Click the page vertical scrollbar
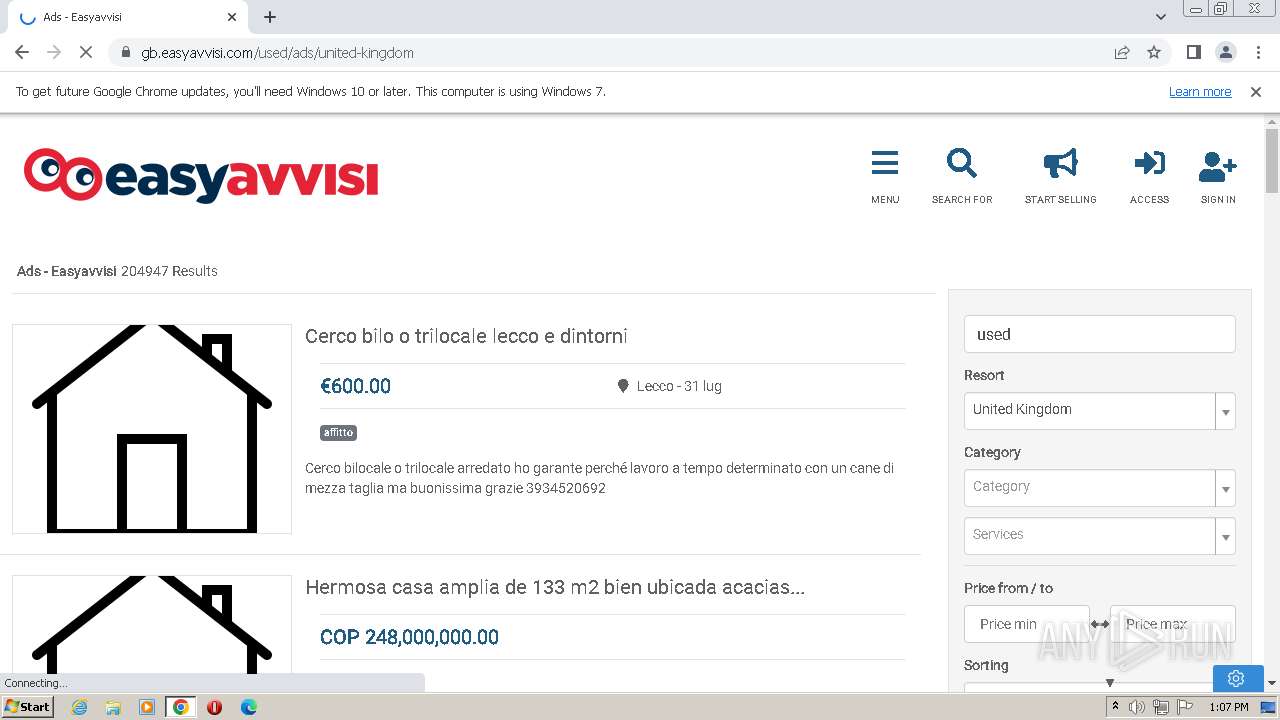 (1272, 160)
